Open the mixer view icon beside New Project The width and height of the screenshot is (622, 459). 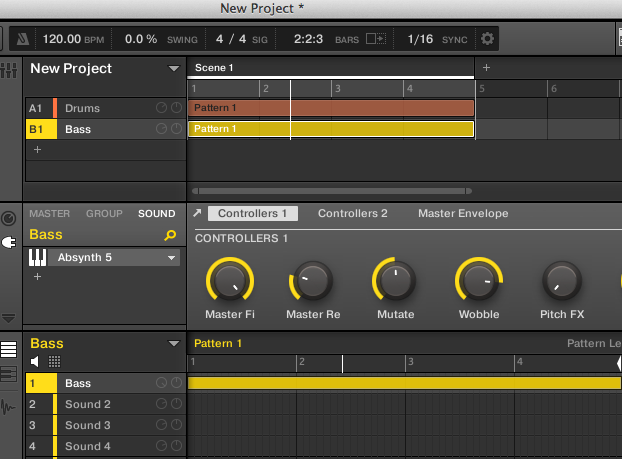[9, 70]
